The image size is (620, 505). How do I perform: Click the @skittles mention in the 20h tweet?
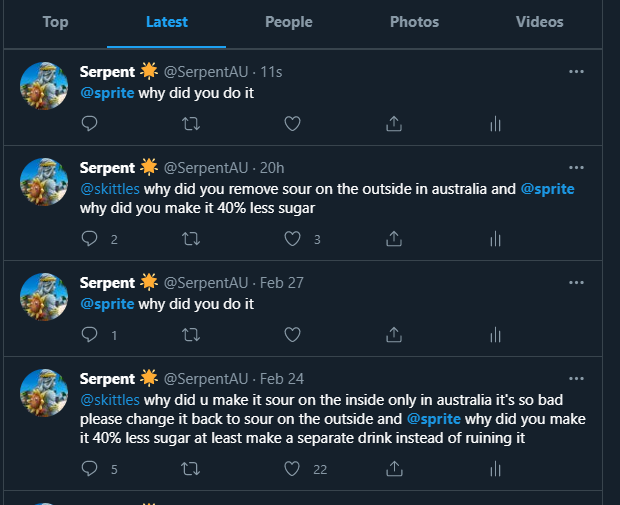(x=110, y=188)
